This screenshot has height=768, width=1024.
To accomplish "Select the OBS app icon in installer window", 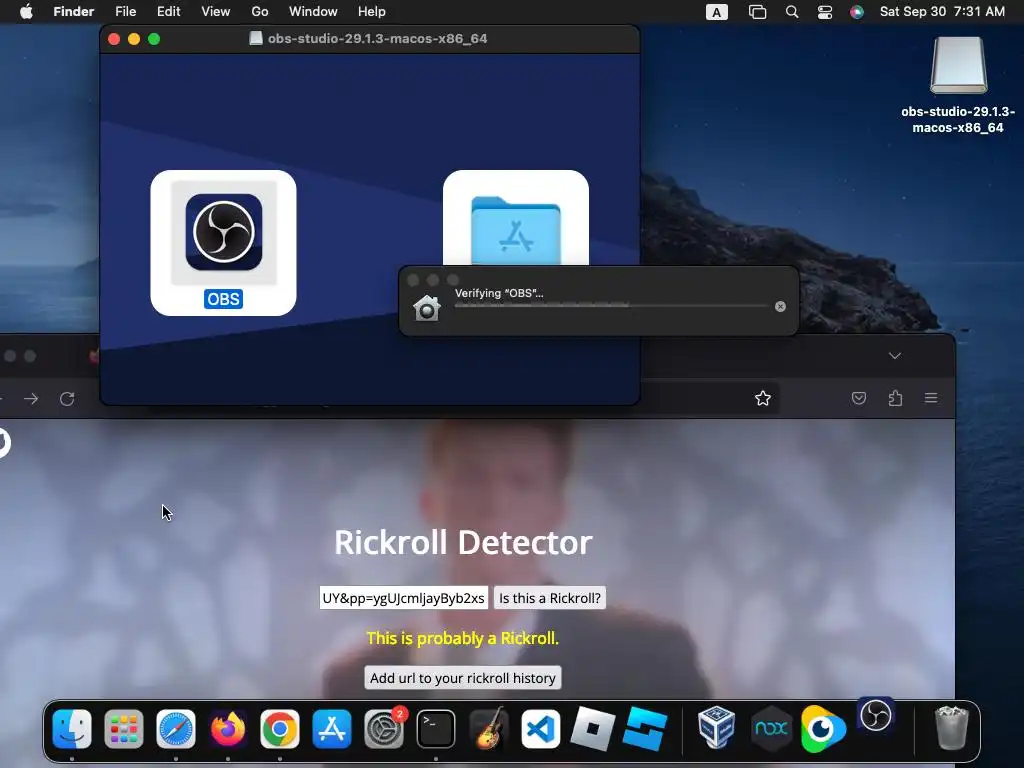I will [223, 232].
